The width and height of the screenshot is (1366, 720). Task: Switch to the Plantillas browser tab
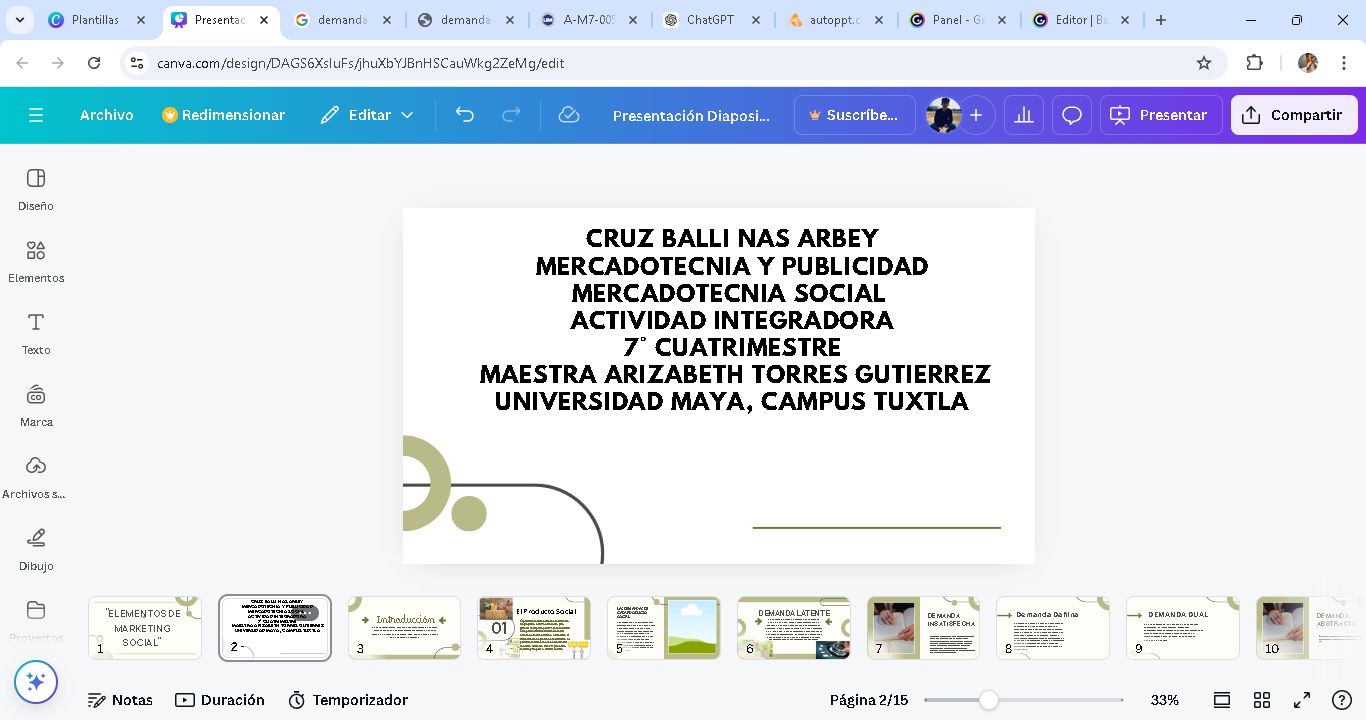click(x=95, y=20)
